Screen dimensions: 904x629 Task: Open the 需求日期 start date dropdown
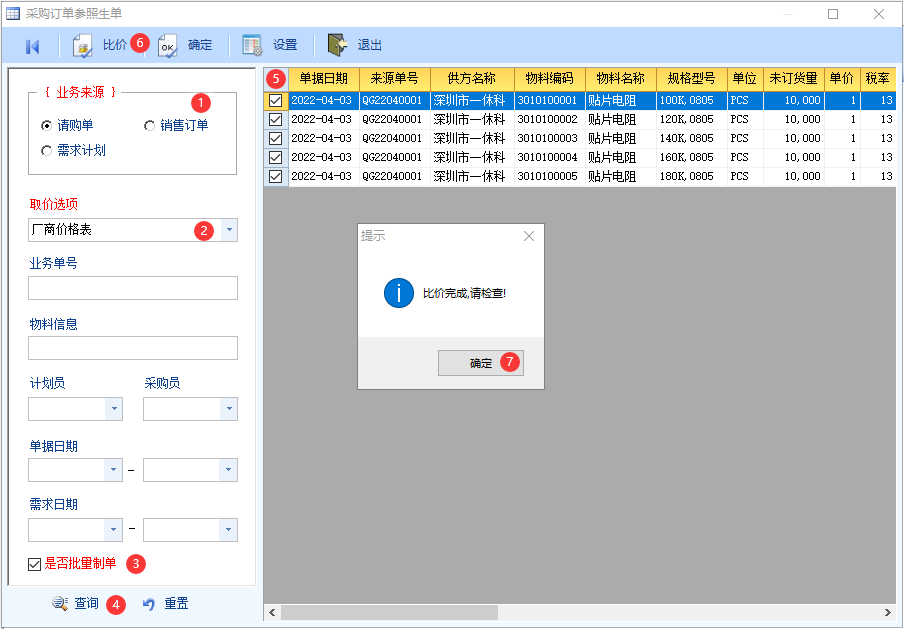tap(114, 530)
